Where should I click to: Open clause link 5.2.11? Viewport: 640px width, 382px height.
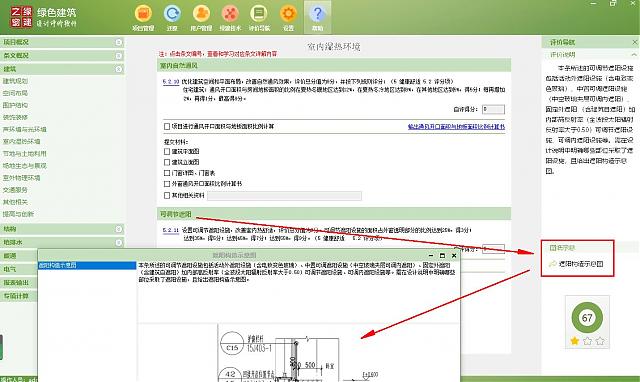tap(171, 230)
